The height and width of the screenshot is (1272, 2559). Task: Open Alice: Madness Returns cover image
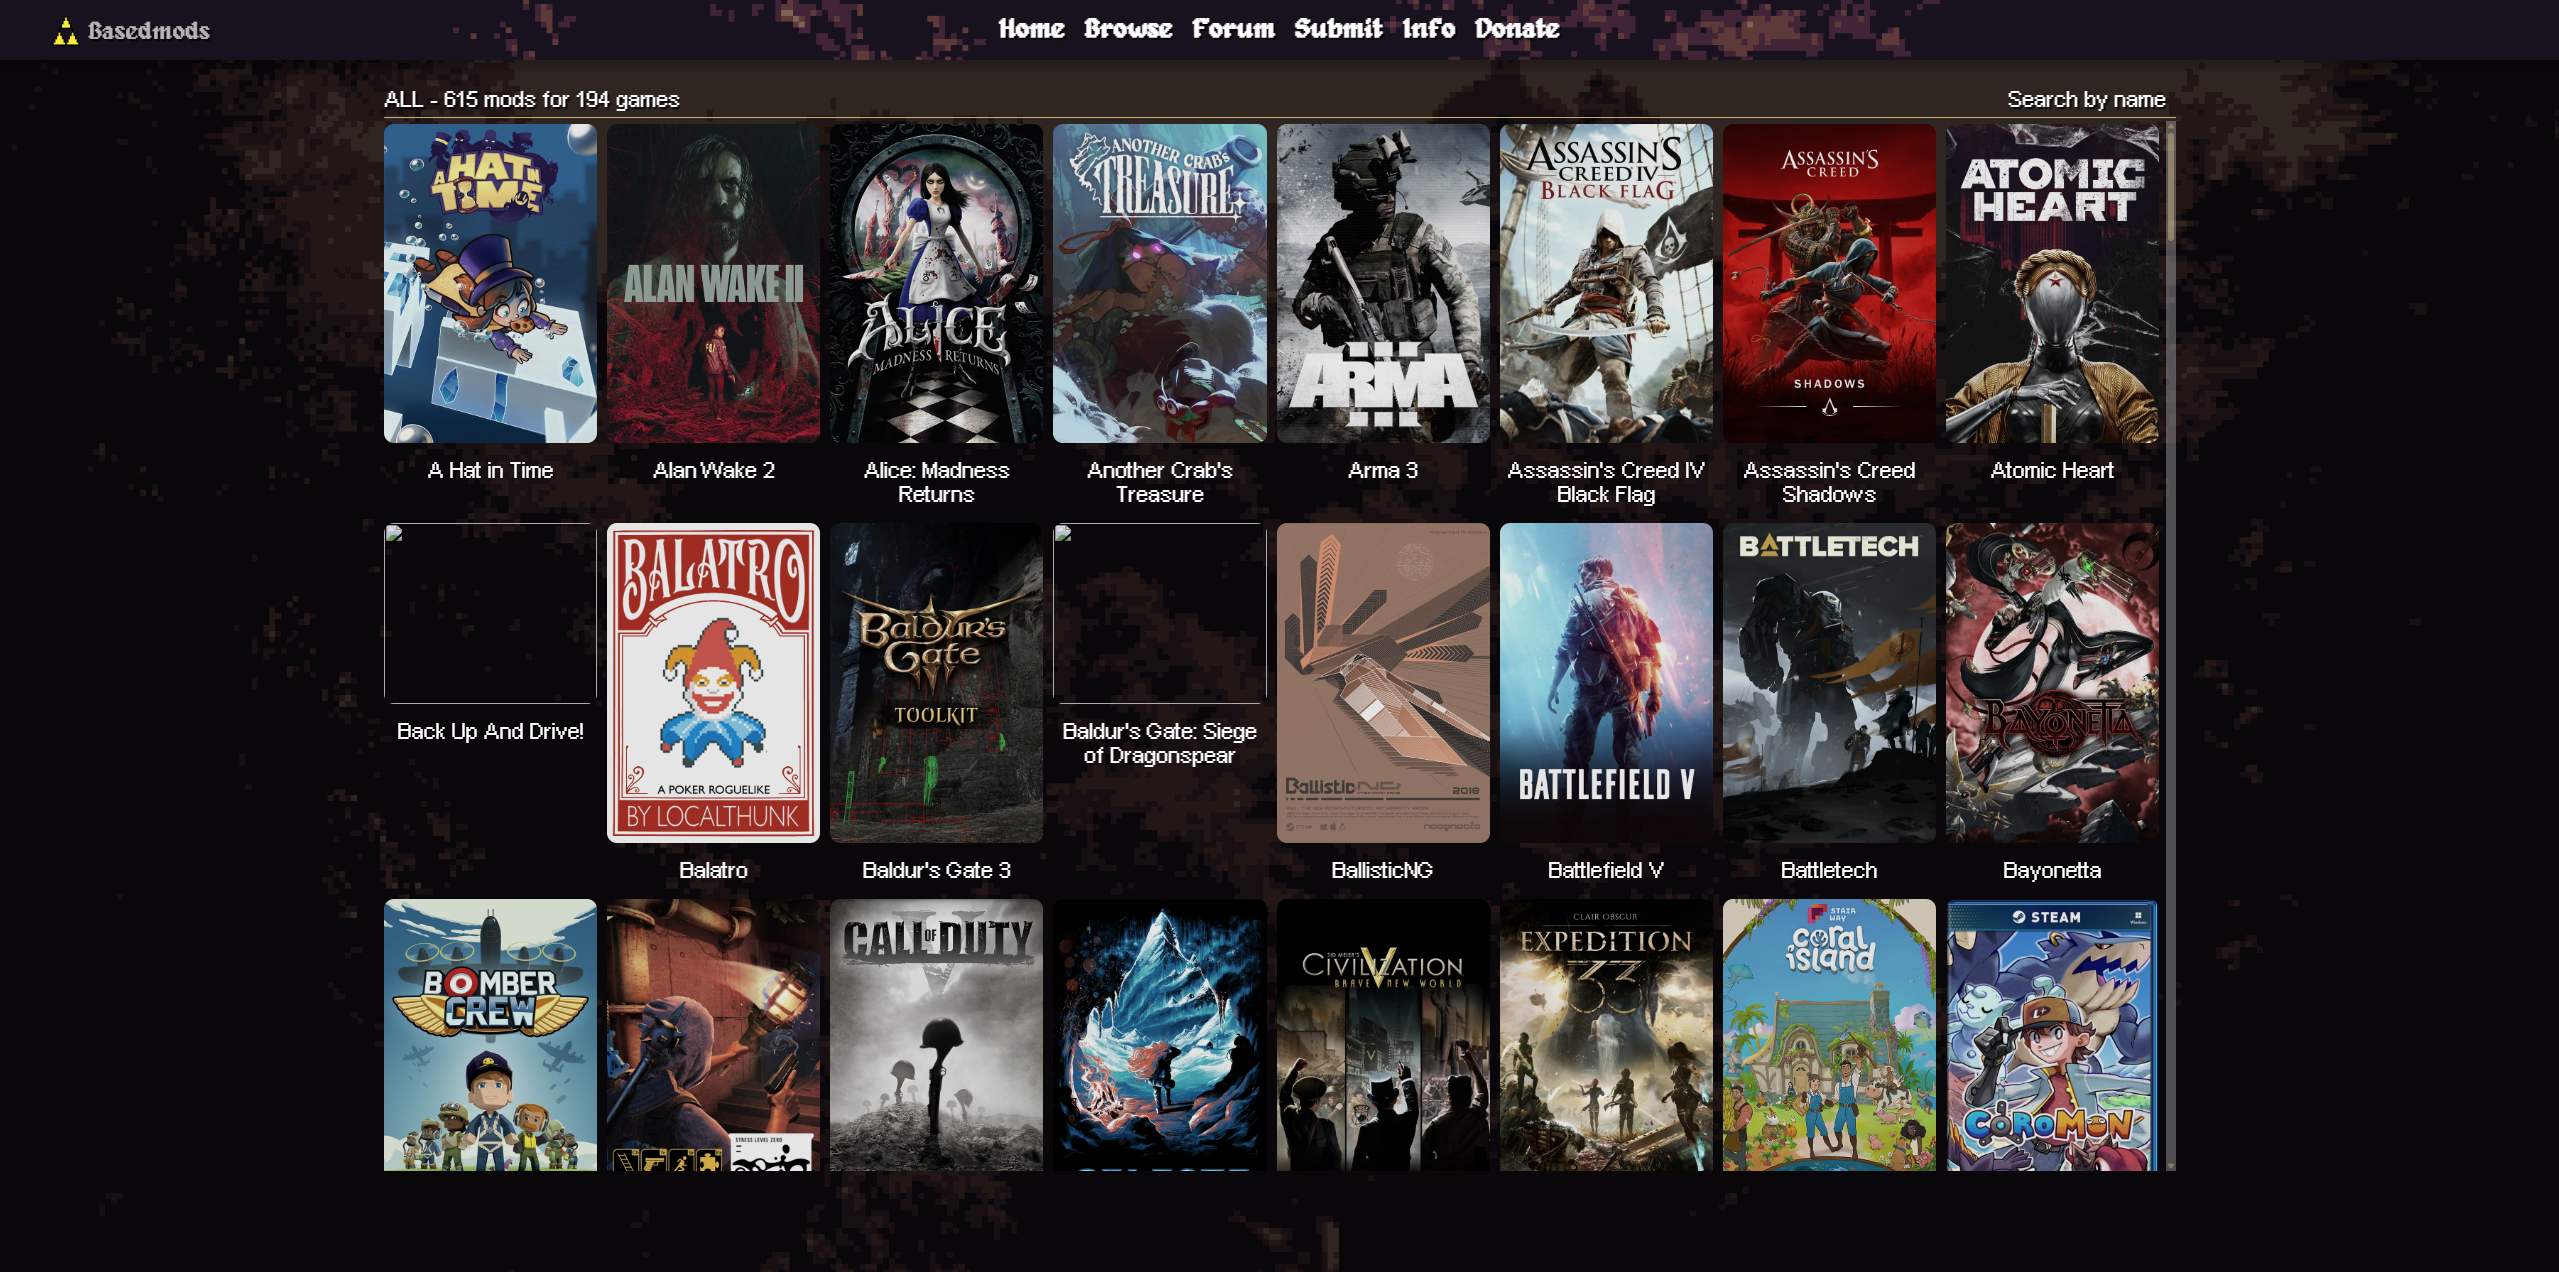coord(936,283)
